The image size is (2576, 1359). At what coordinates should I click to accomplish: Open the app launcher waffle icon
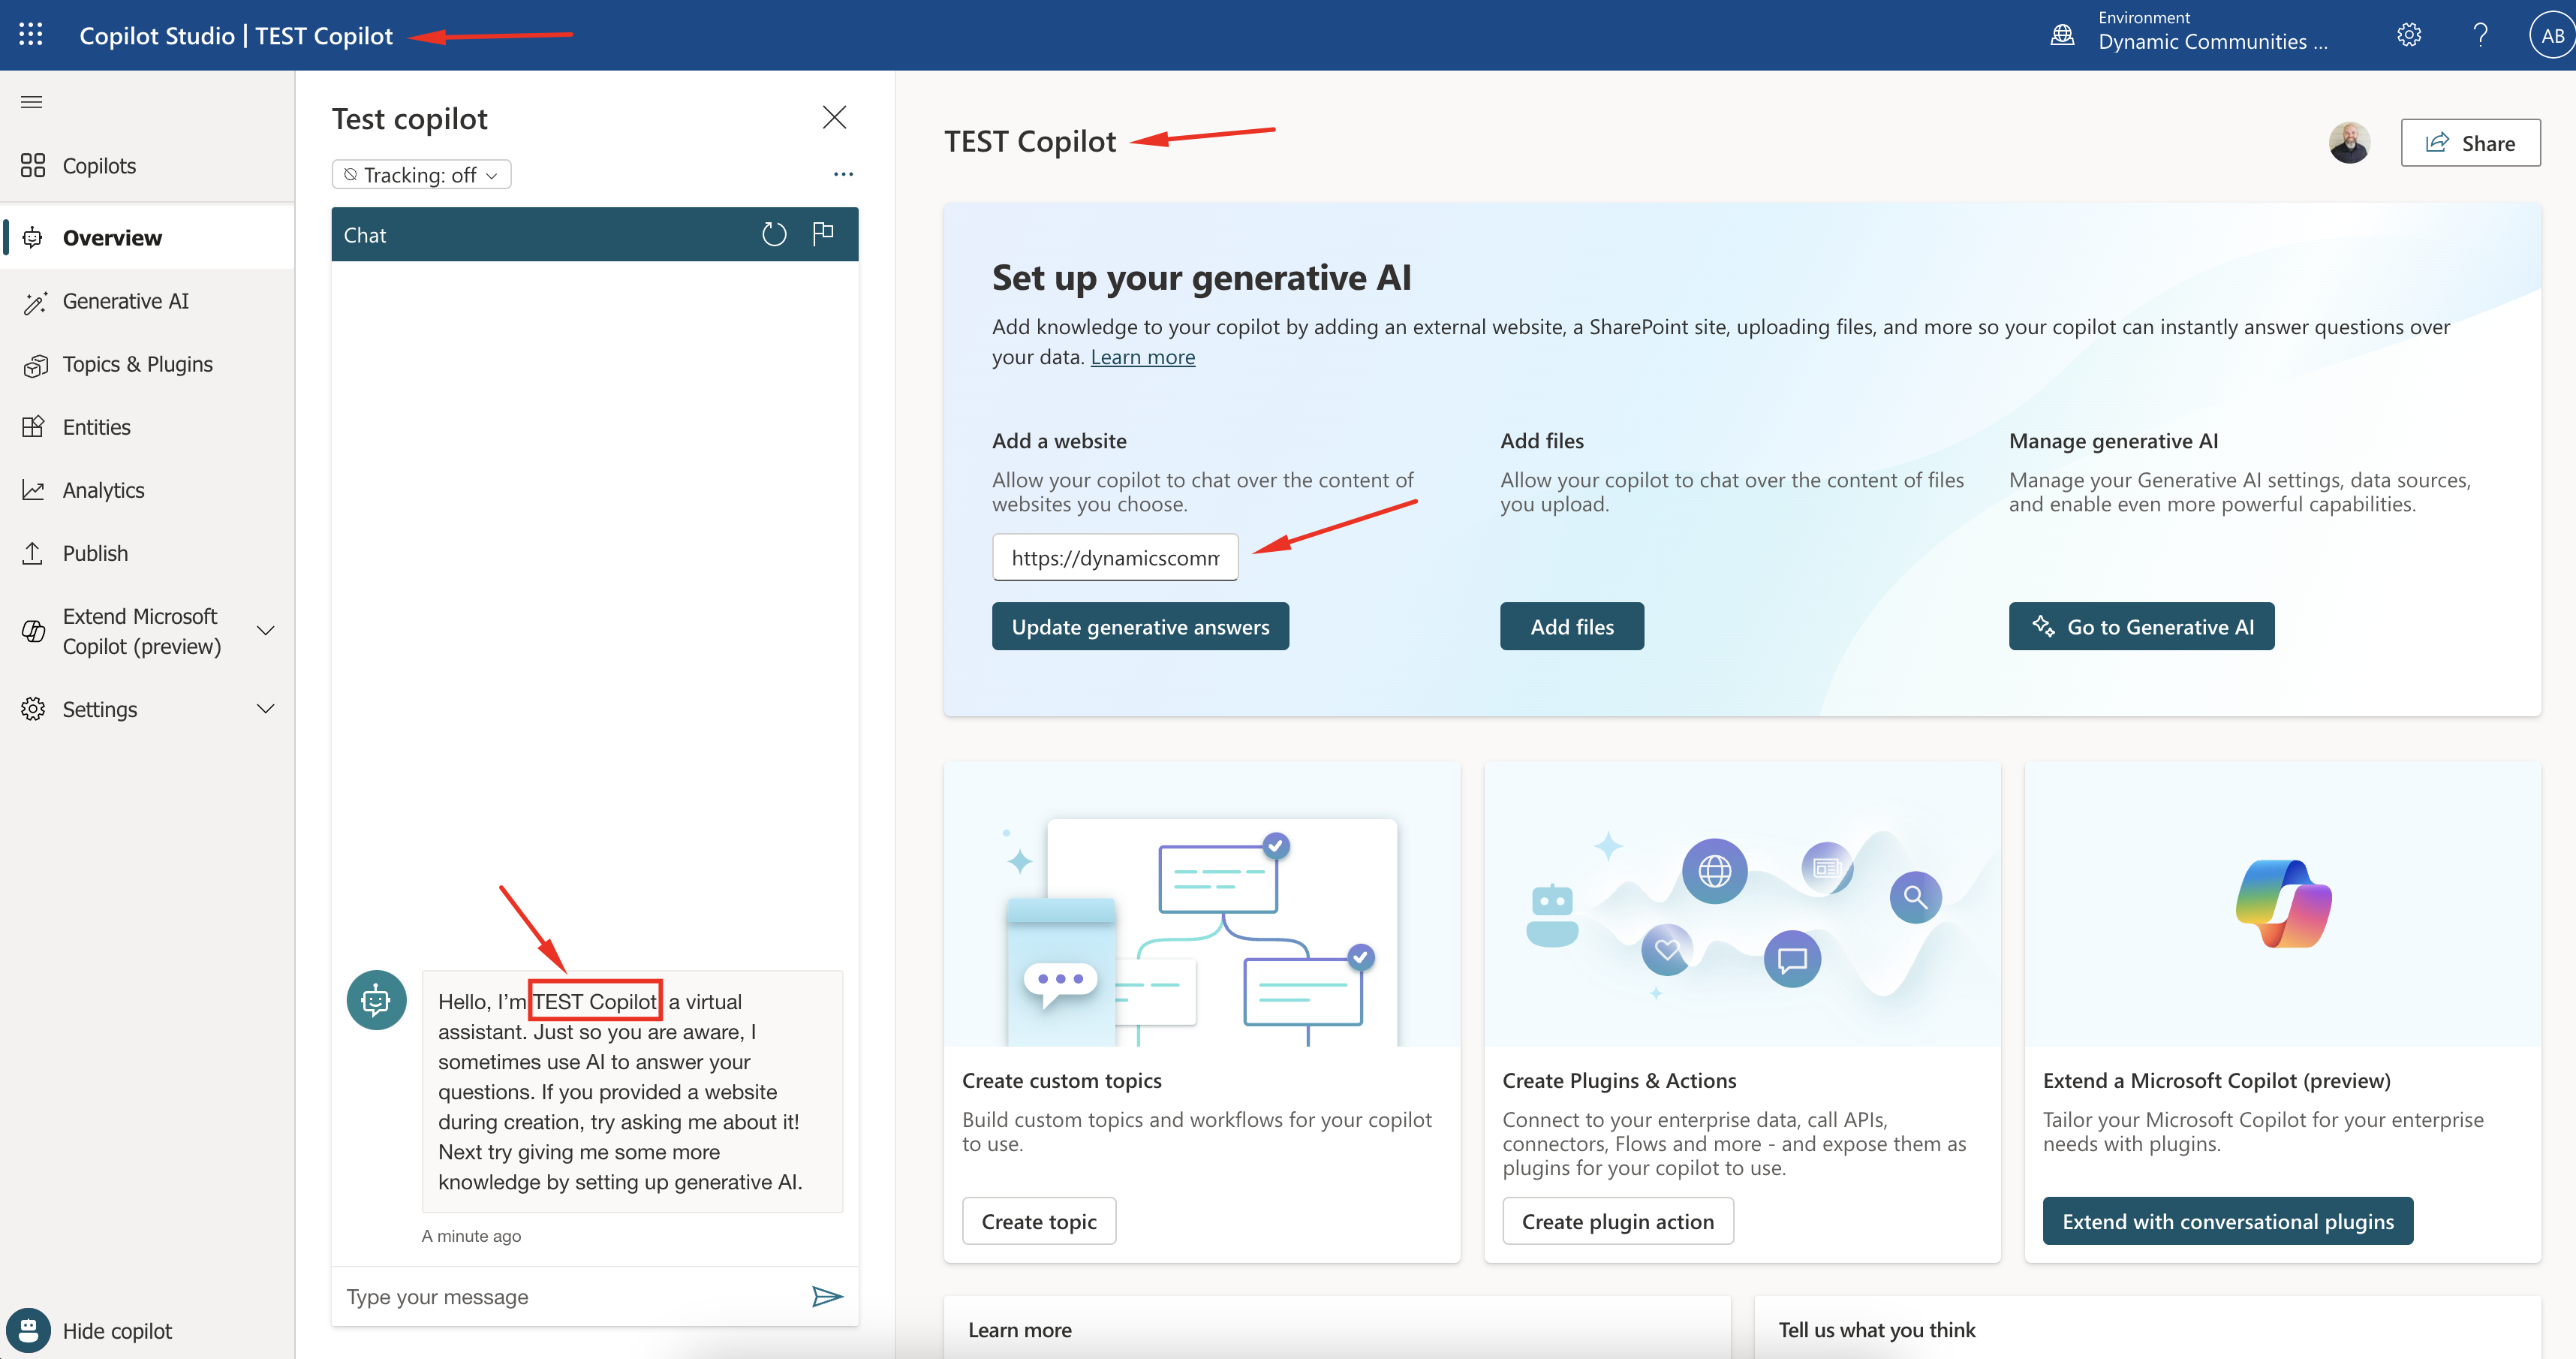coord(31,35)
